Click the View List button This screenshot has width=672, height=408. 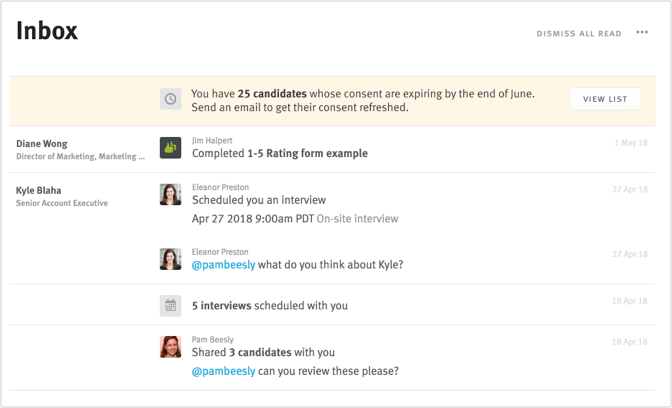point(605,99)
